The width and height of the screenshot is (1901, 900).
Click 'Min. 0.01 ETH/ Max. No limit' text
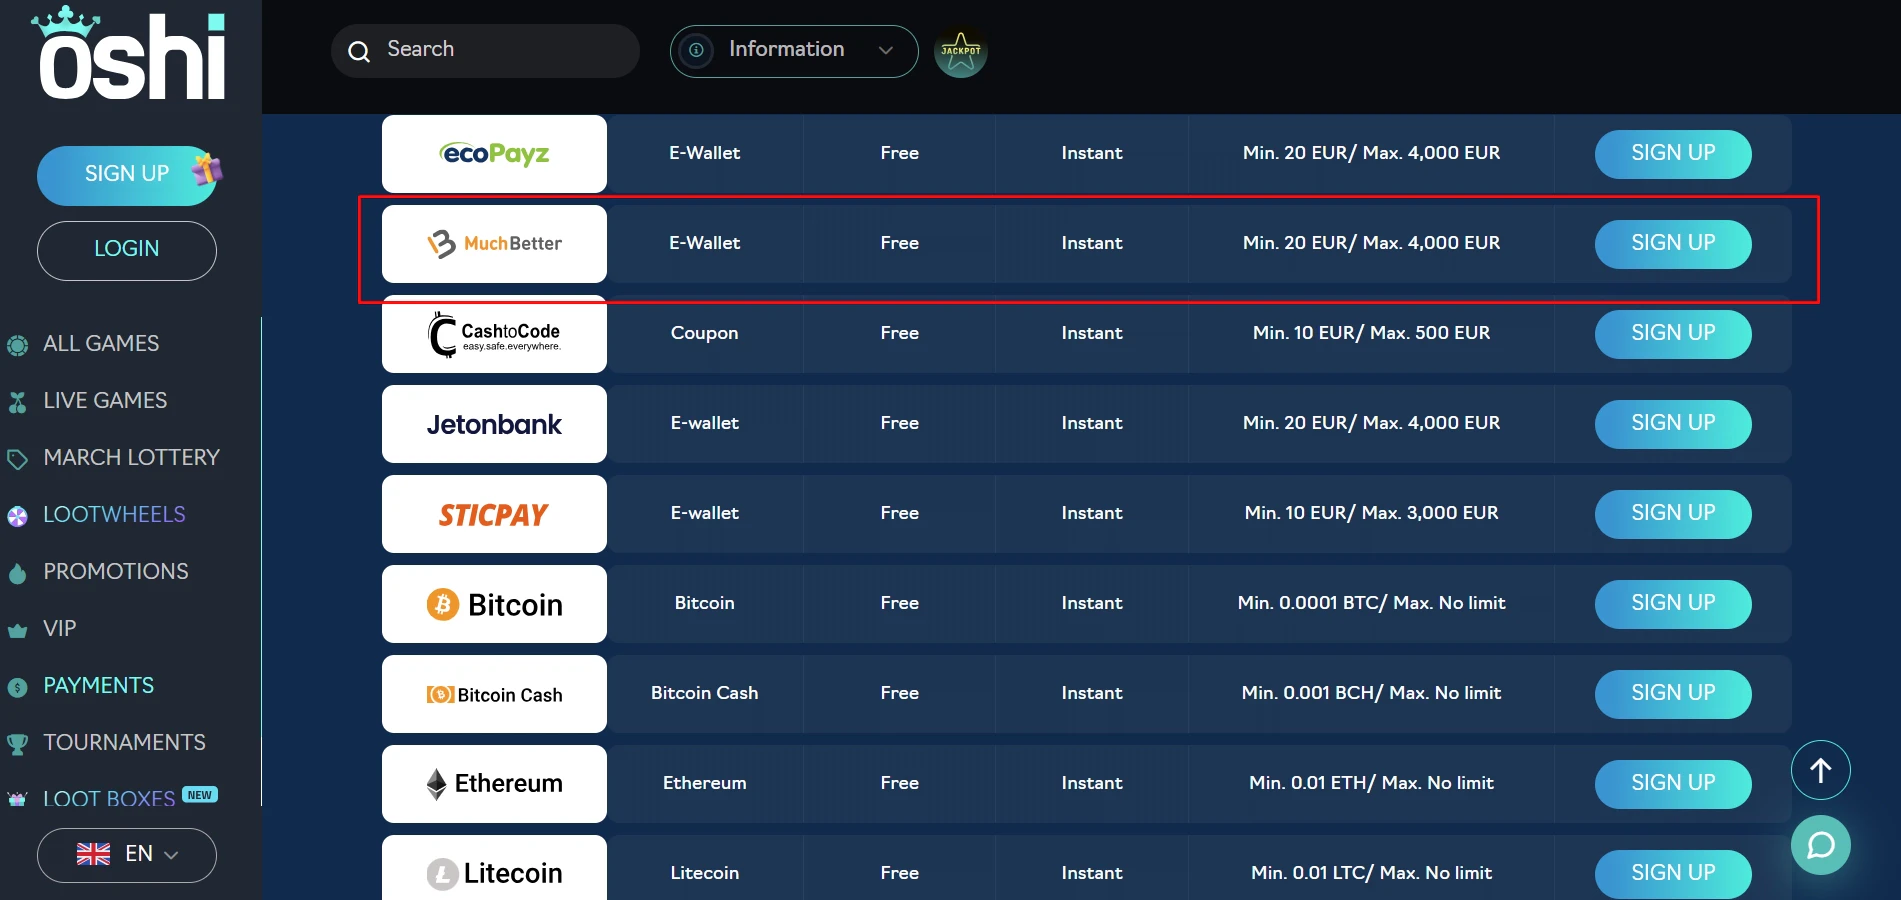tap(1371, 783)
